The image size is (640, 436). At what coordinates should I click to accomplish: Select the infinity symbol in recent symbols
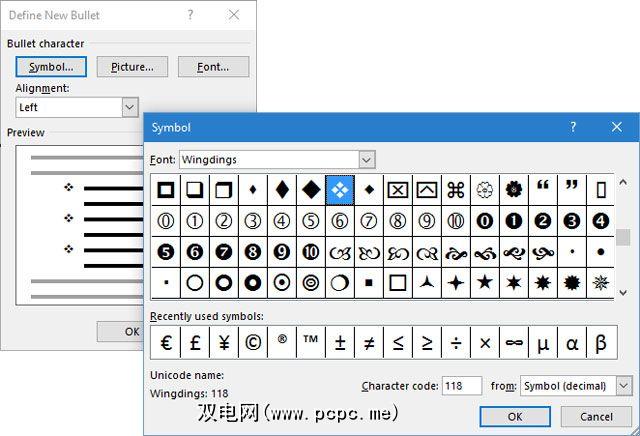coord(514,342)
